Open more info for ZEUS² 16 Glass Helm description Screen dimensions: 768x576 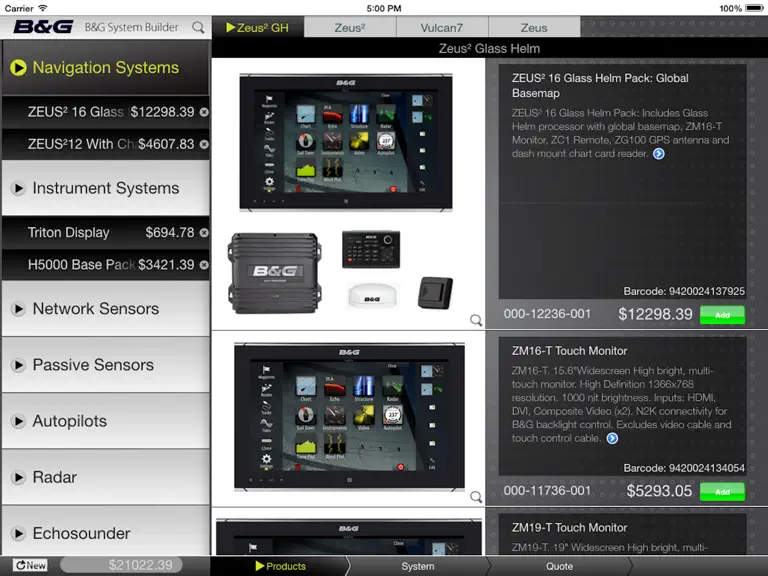click(659, 154)
